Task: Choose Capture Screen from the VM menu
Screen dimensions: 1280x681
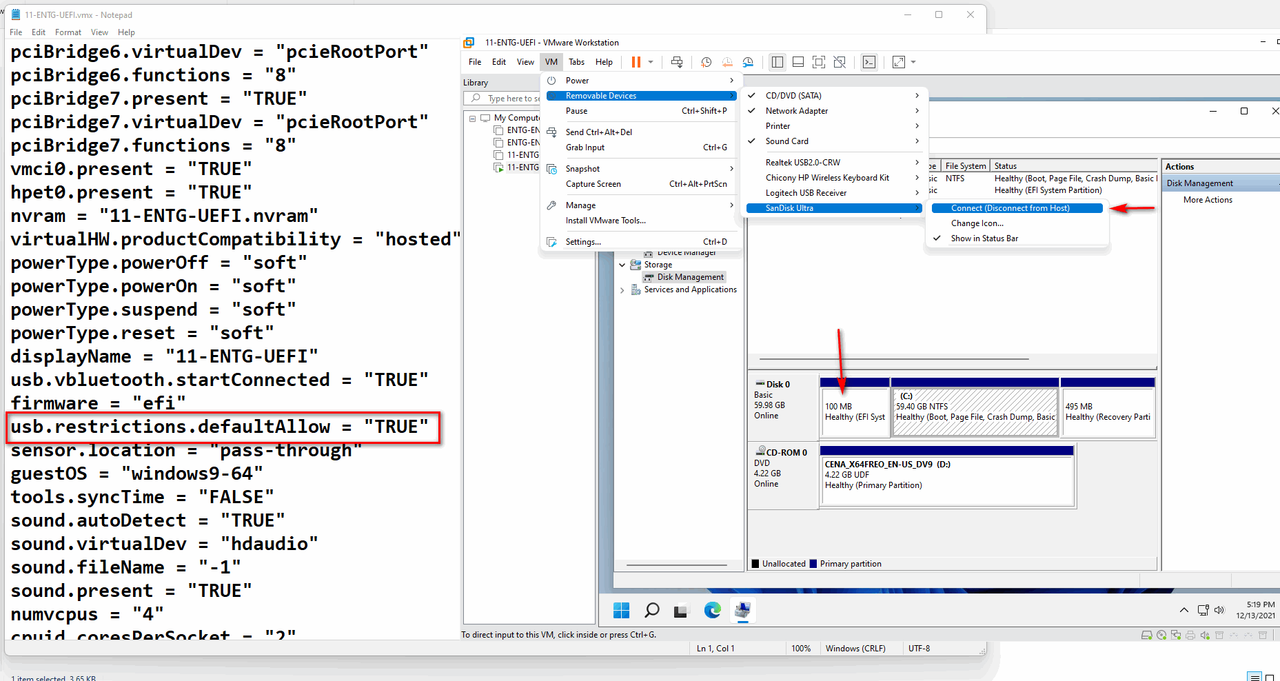Action: coord(640,184)
